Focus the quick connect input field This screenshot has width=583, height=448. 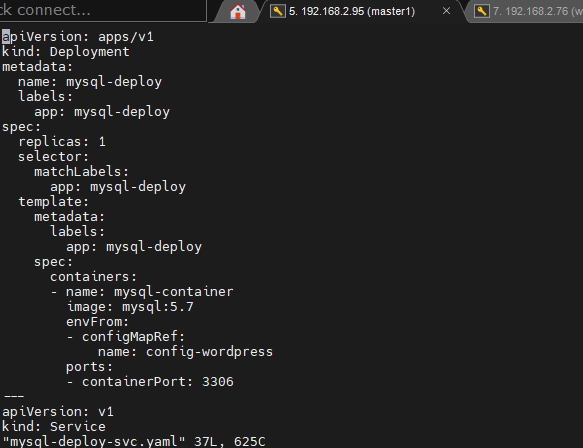(x=103, y=10)
